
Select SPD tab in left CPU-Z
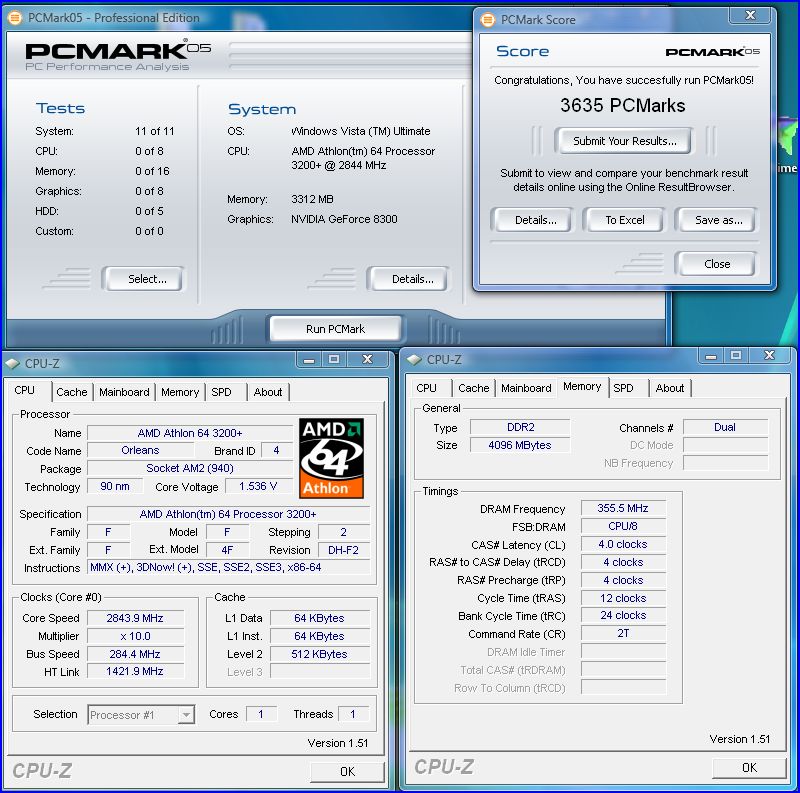[221, 392]
